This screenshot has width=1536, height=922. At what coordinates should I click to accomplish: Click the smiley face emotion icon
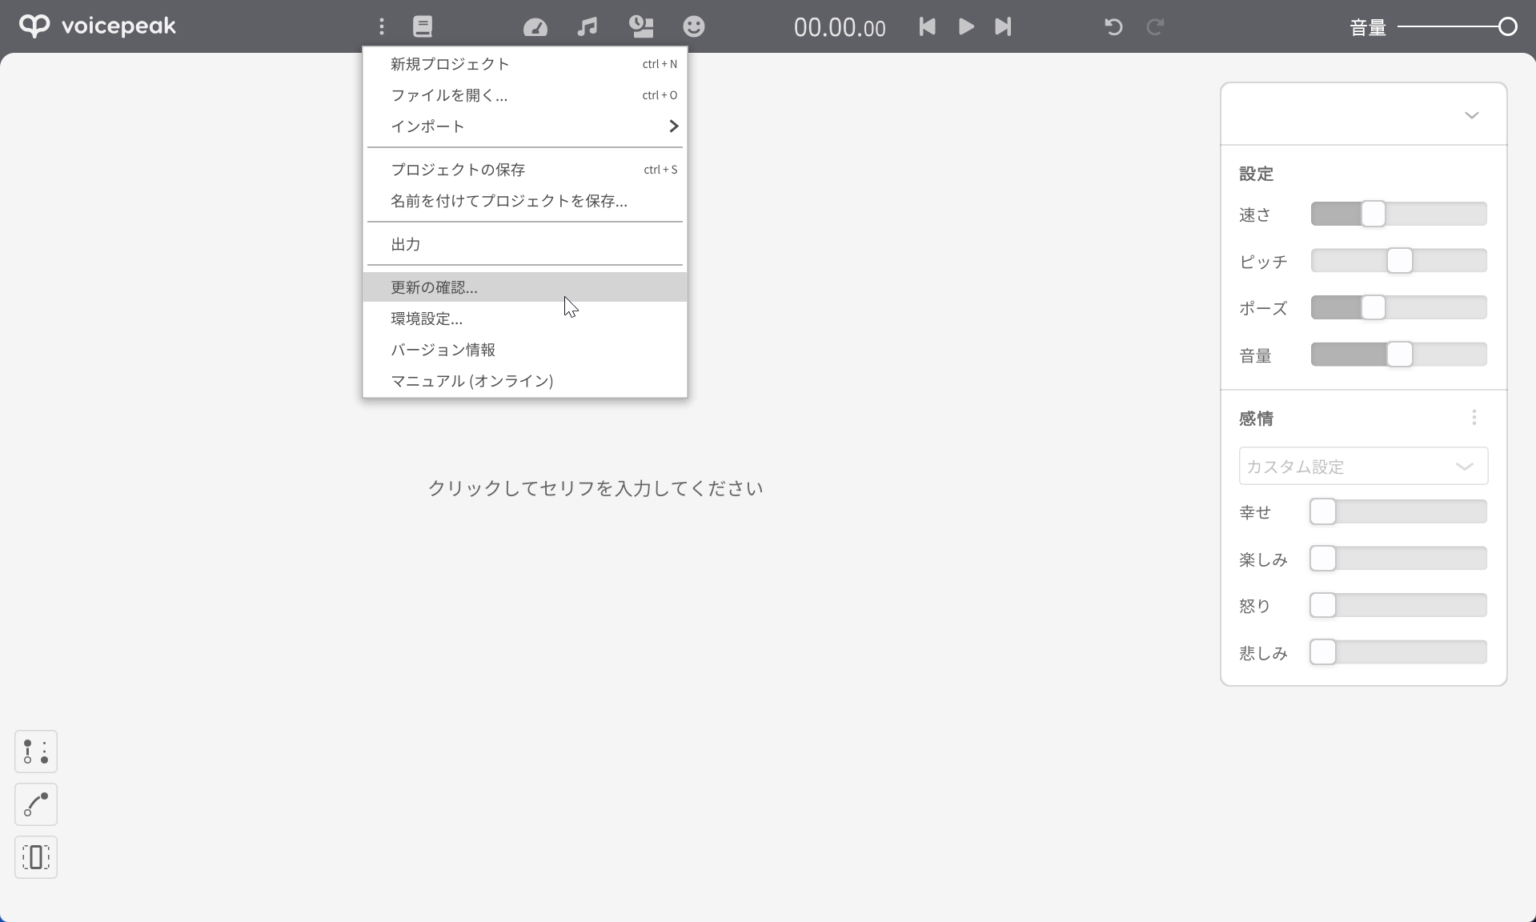[x=693, y=27]
